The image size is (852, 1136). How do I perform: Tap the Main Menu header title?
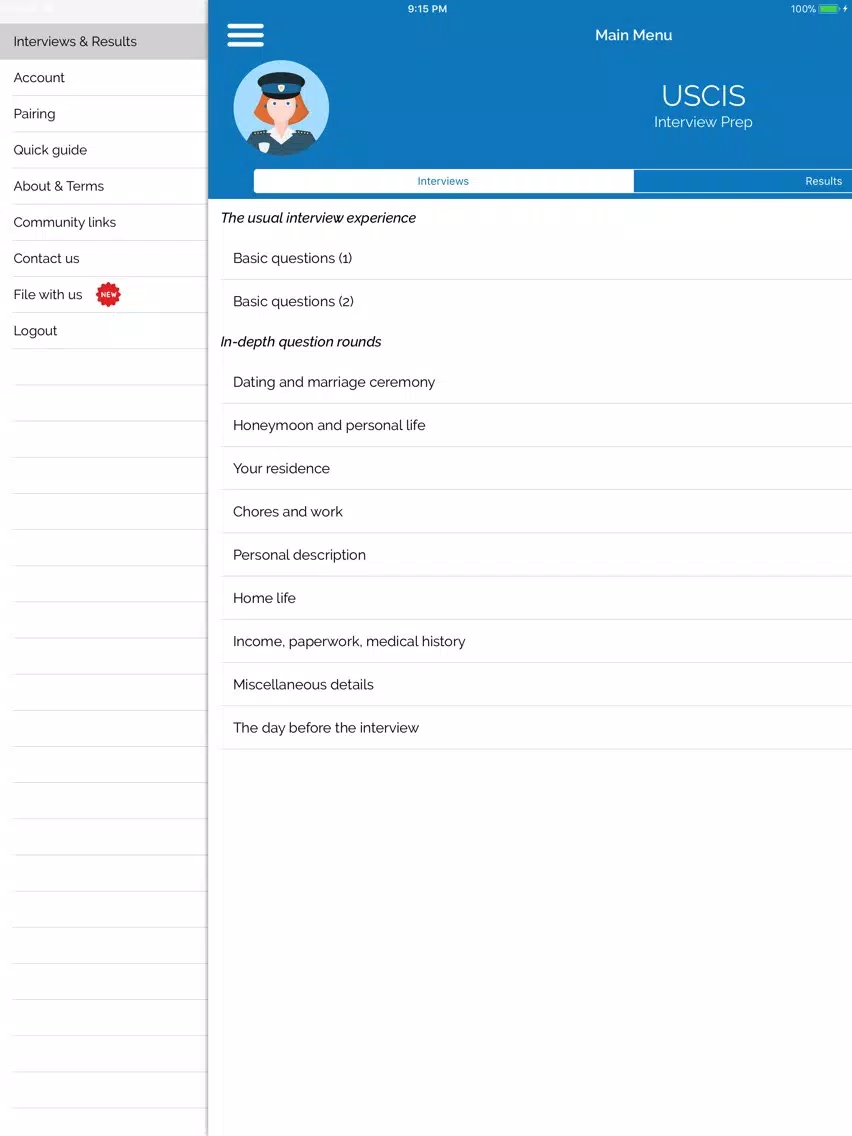(x=633, y=35)
